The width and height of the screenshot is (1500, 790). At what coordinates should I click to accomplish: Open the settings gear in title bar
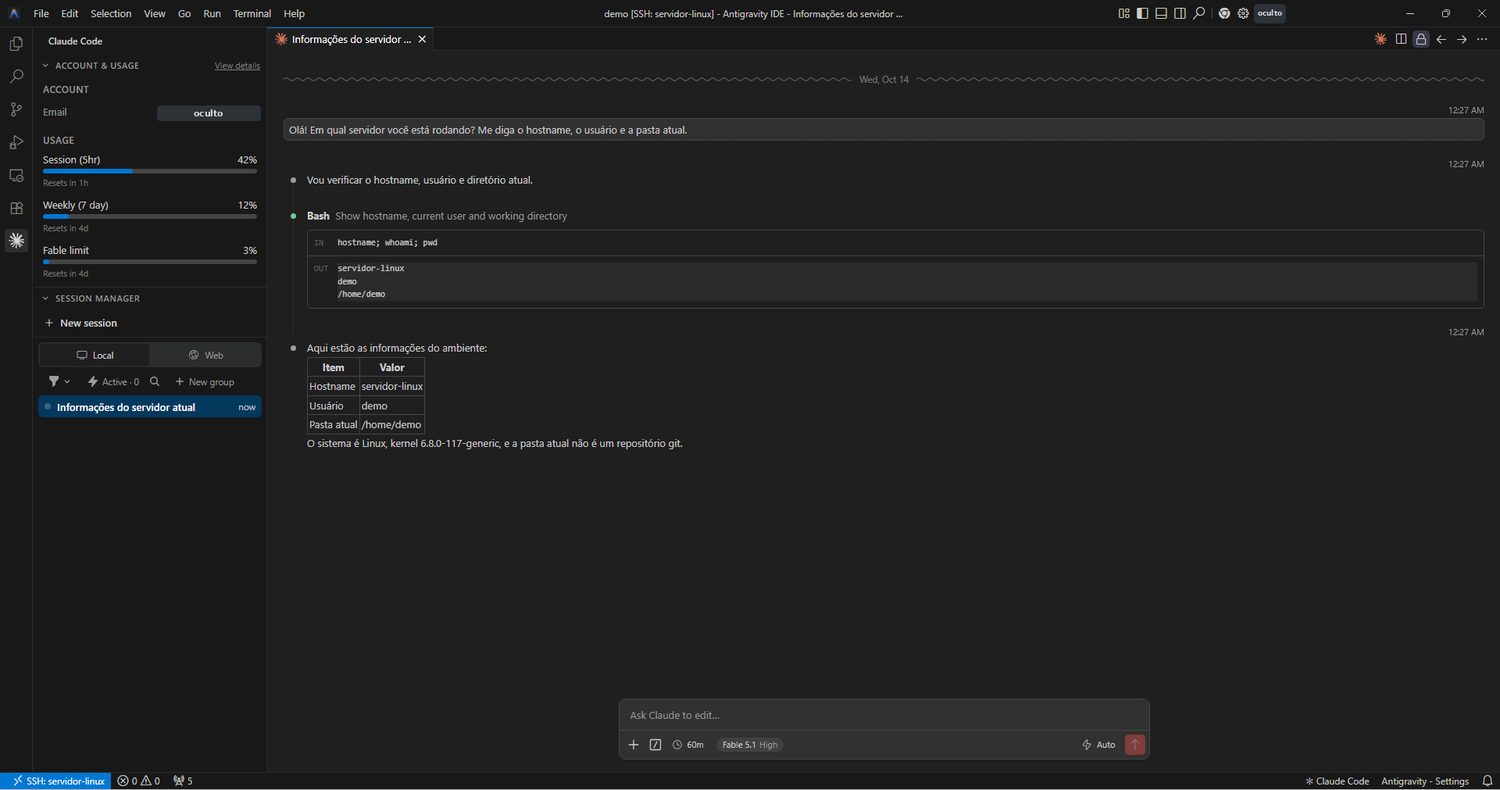pos(1243,13)
